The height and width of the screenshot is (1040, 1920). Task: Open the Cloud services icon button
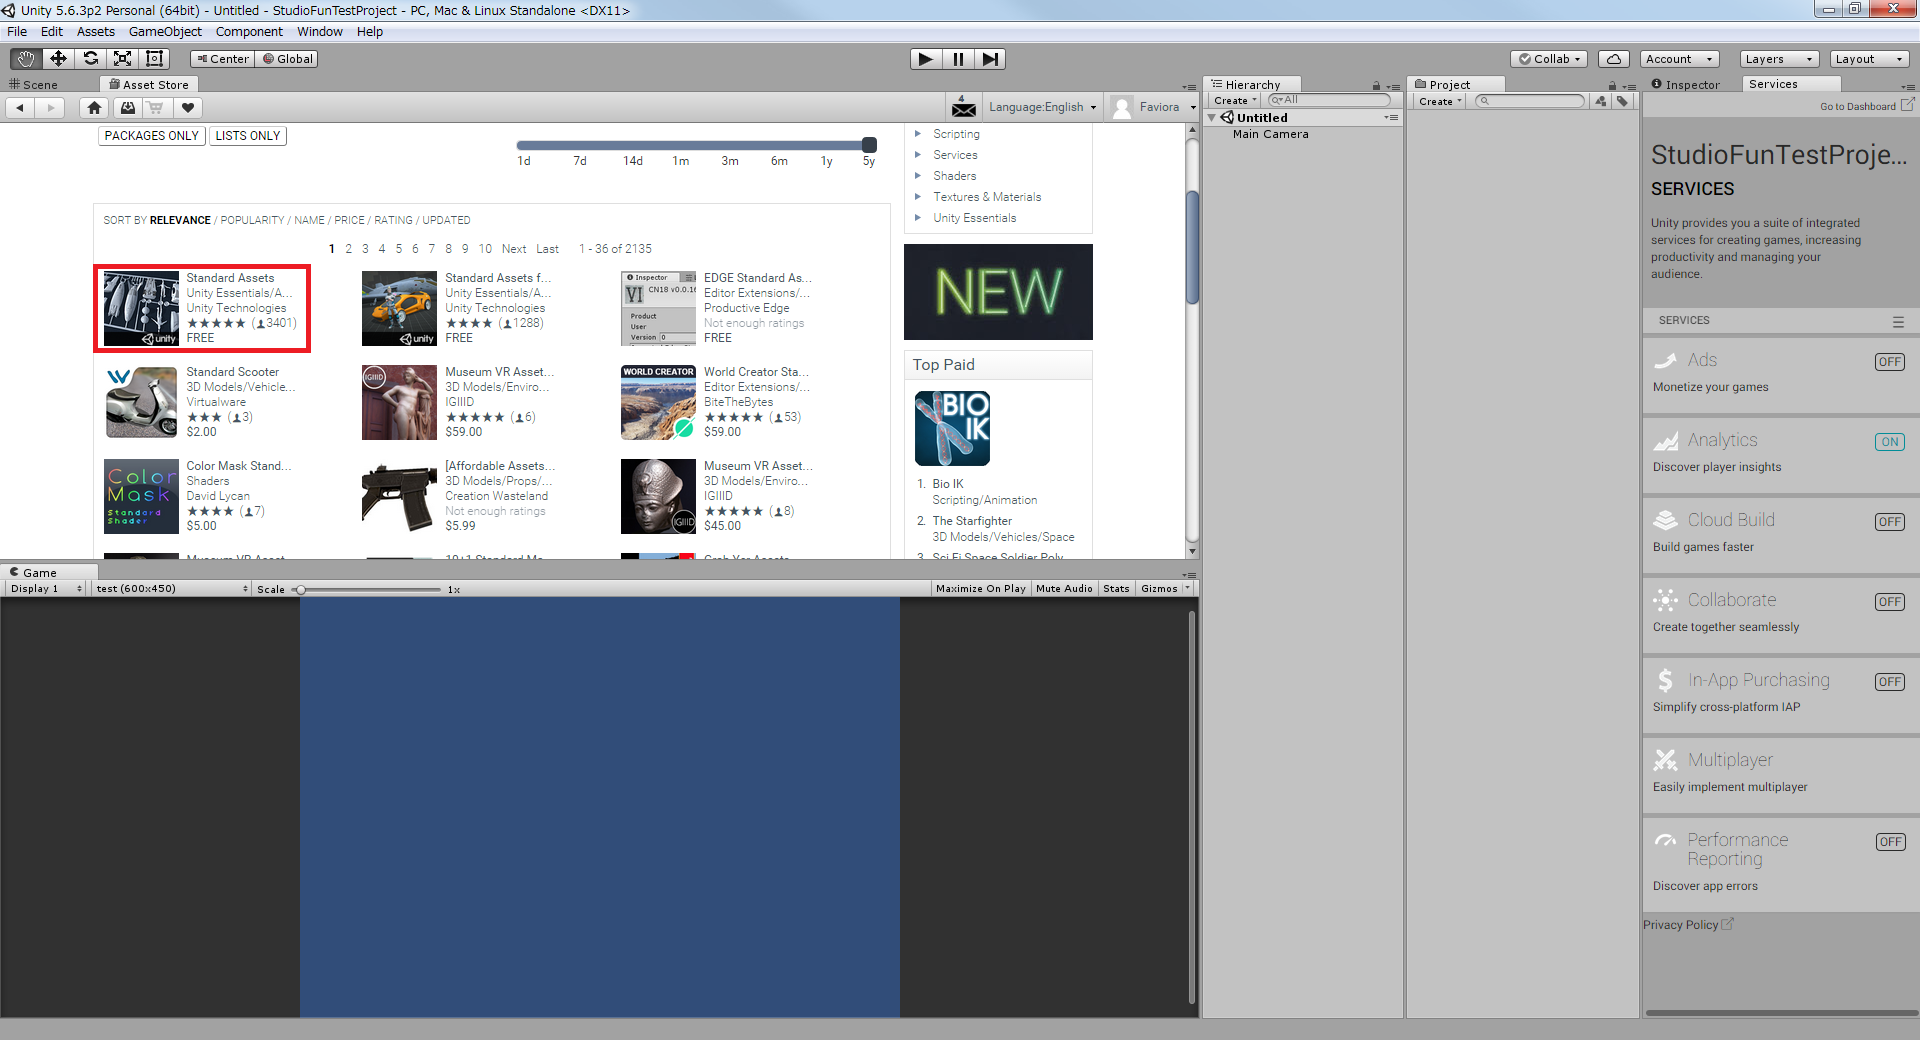tap(1614, 59)
